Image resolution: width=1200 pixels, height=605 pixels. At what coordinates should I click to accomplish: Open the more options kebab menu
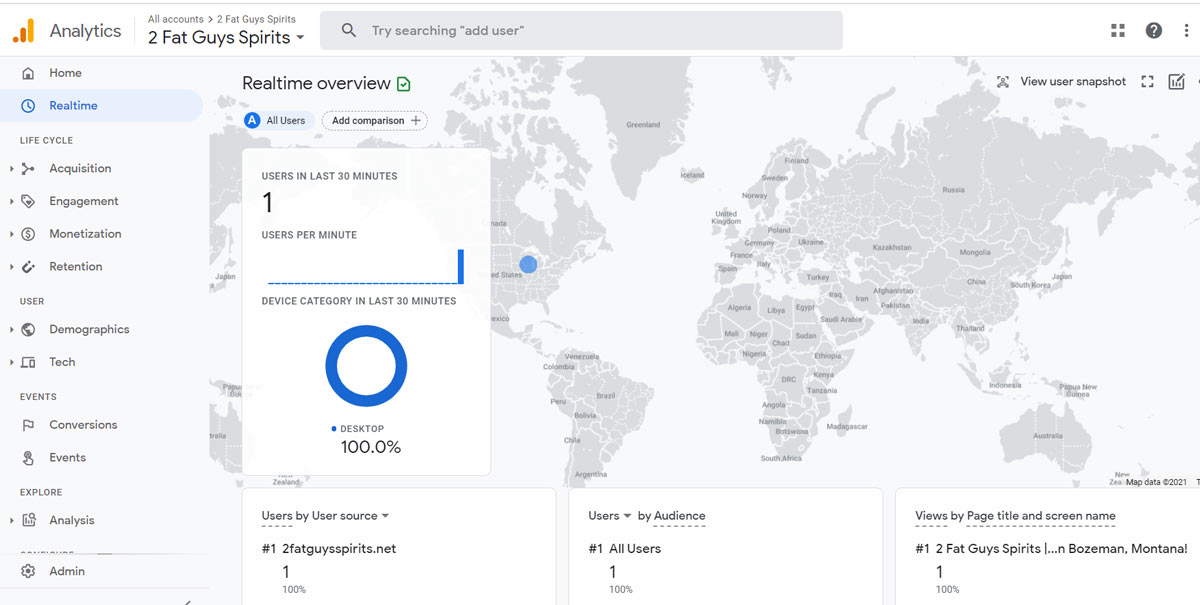1187,31
